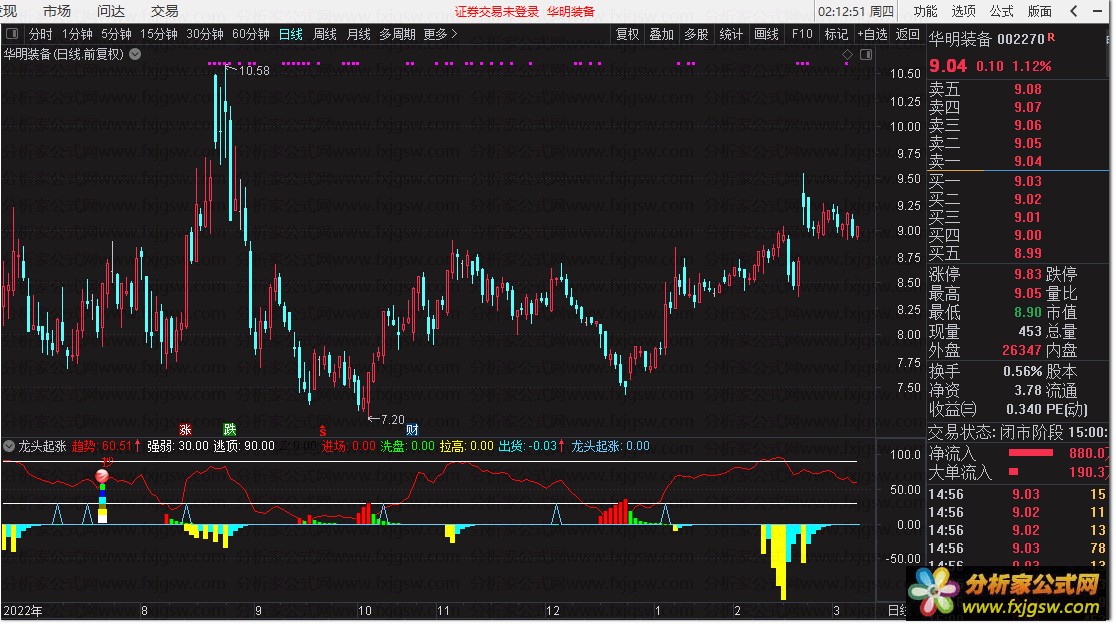The image size is (1116, 624).
Task: Open the 选项 menu
Action: tap(964, 11)
